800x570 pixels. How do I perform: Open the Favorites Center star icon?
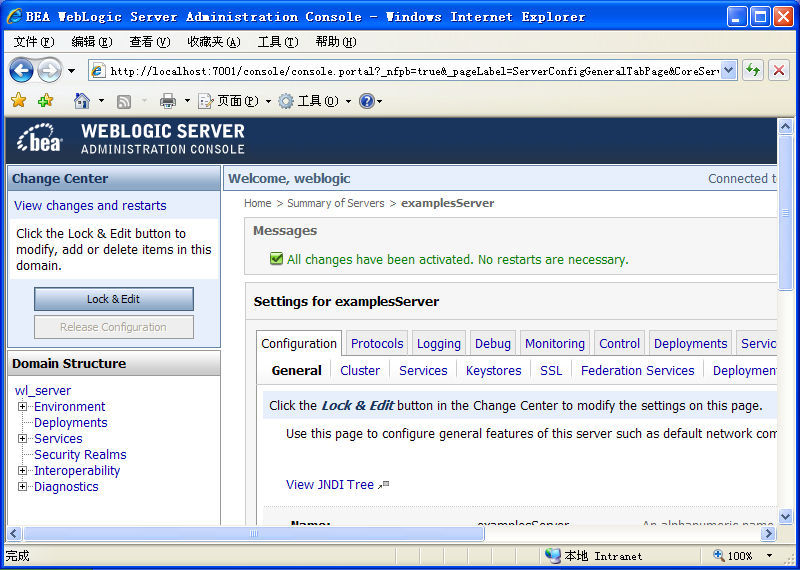(x=18, y=101)
